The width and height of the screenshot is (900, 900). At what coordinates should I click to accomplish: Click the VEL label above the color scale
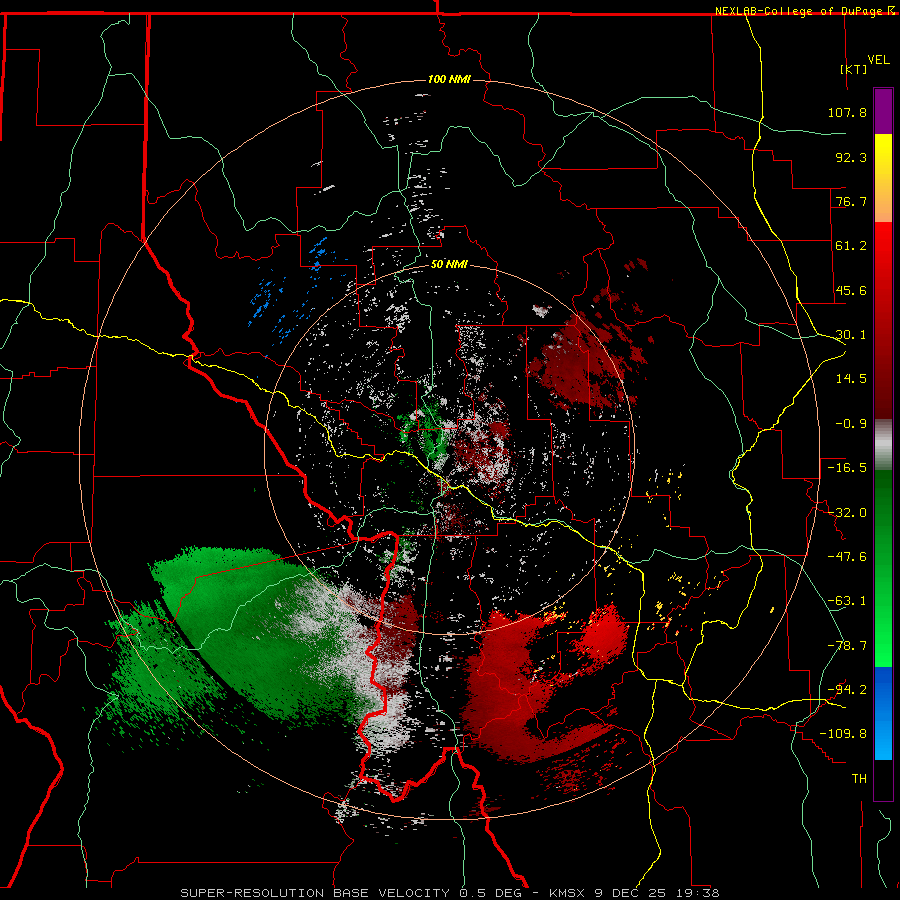coord(878,59)
